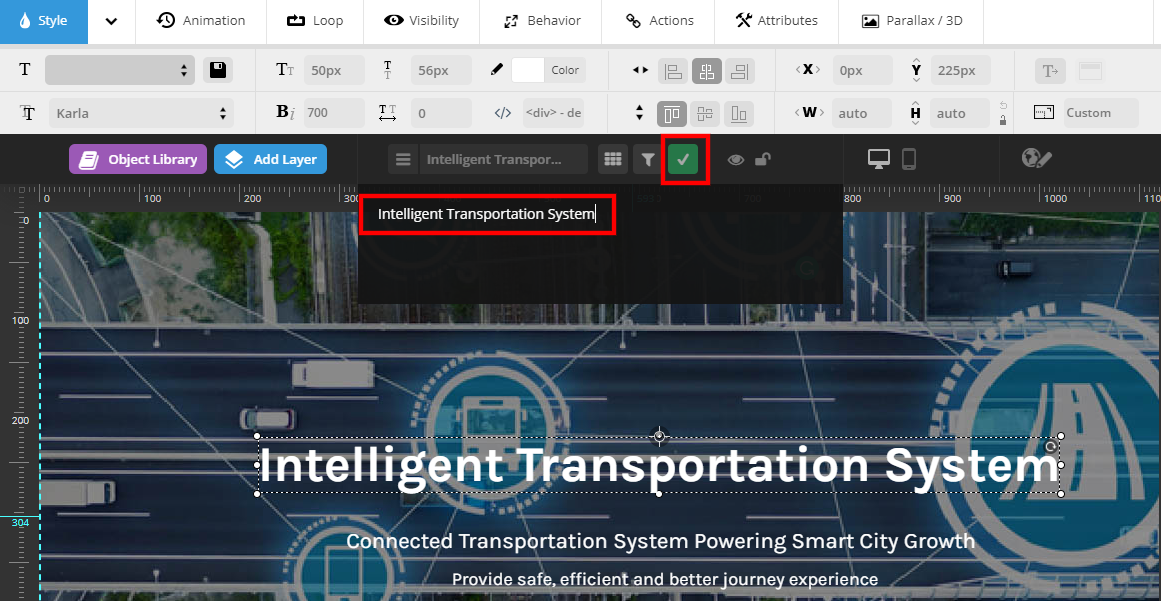Select the Connected Transportation System subtitle layer

[x=660, y=541]
